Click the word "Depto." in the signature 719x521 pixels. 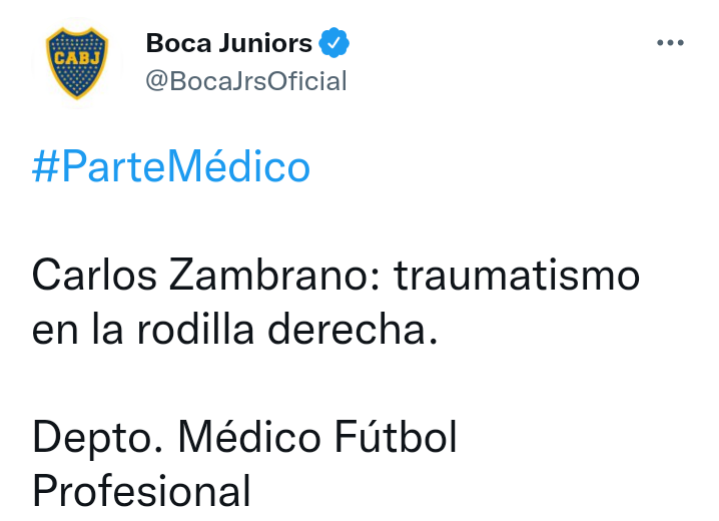tap(98, 437)
